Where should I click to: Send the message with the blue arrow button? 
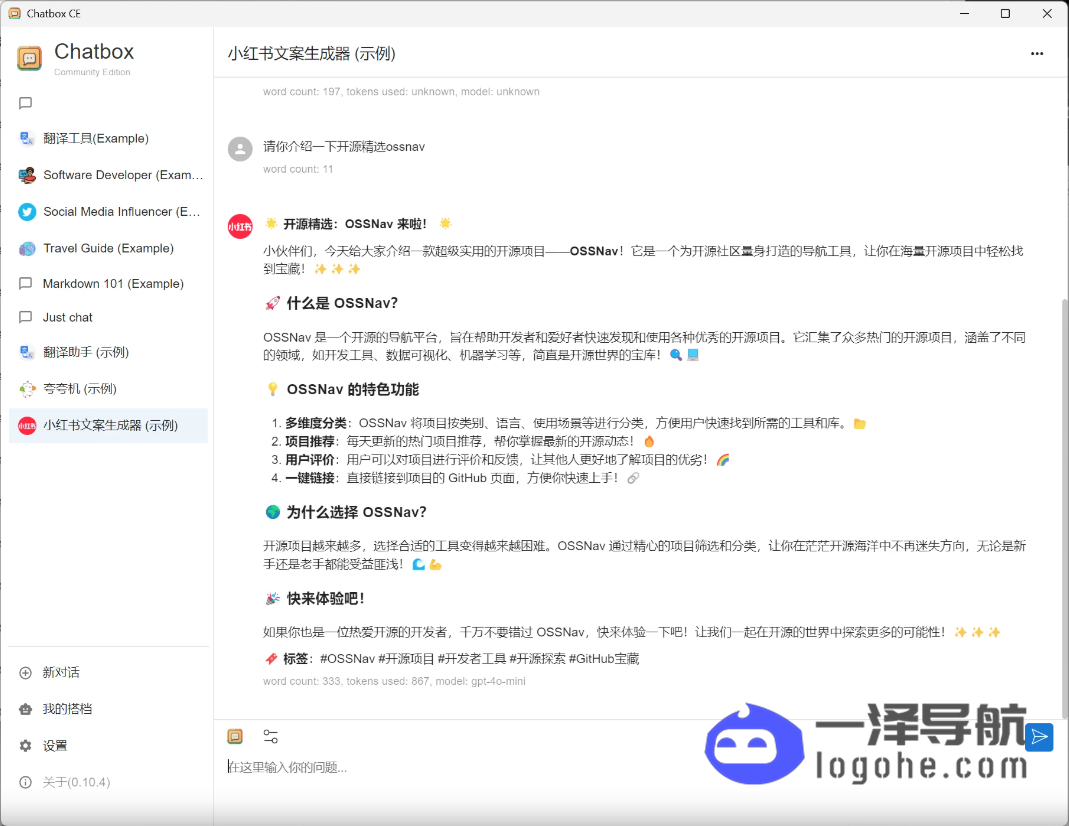(x=1039, y=737)
